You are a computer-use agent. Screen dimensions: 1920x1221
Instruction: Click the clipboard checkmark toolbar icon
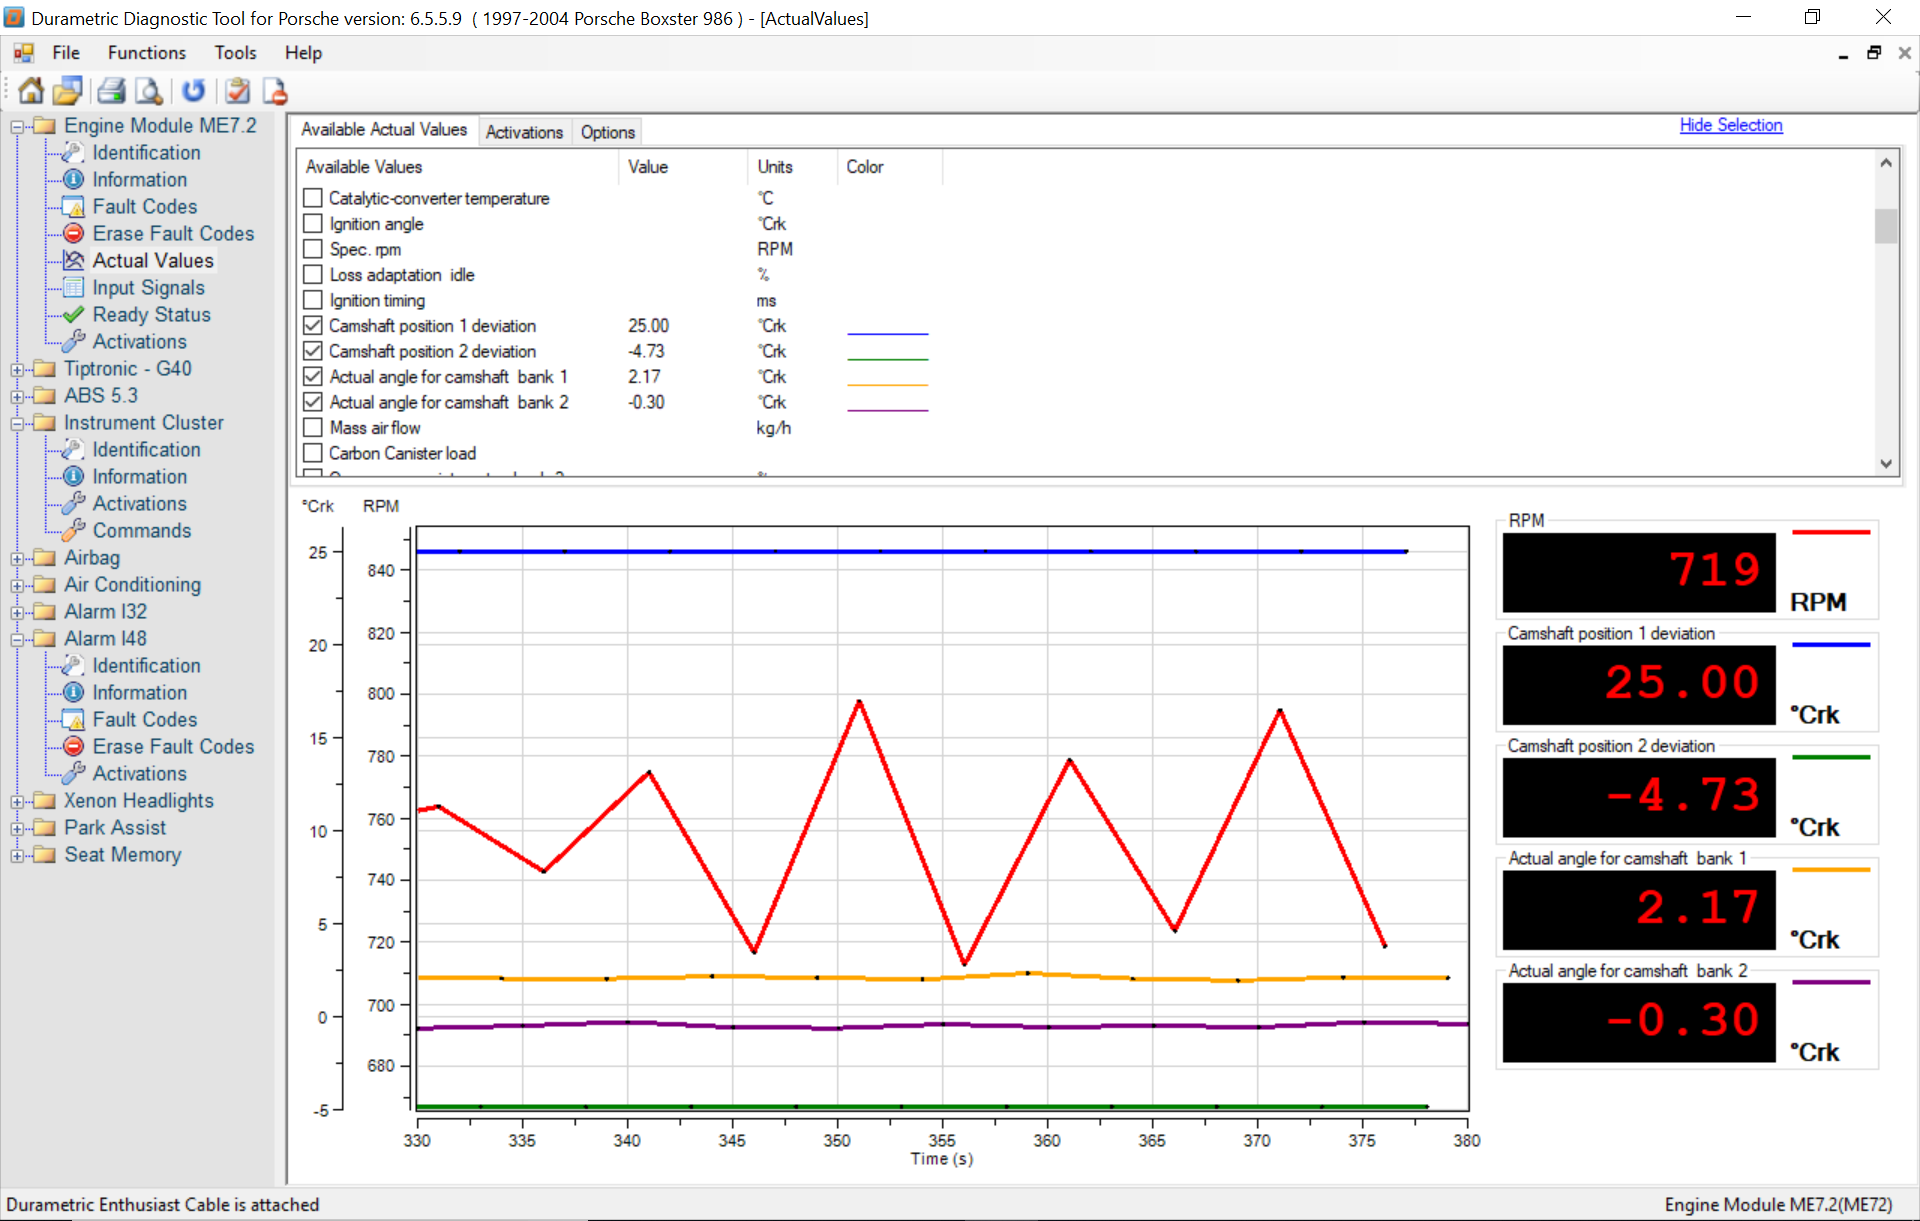(x=237, y=91)
